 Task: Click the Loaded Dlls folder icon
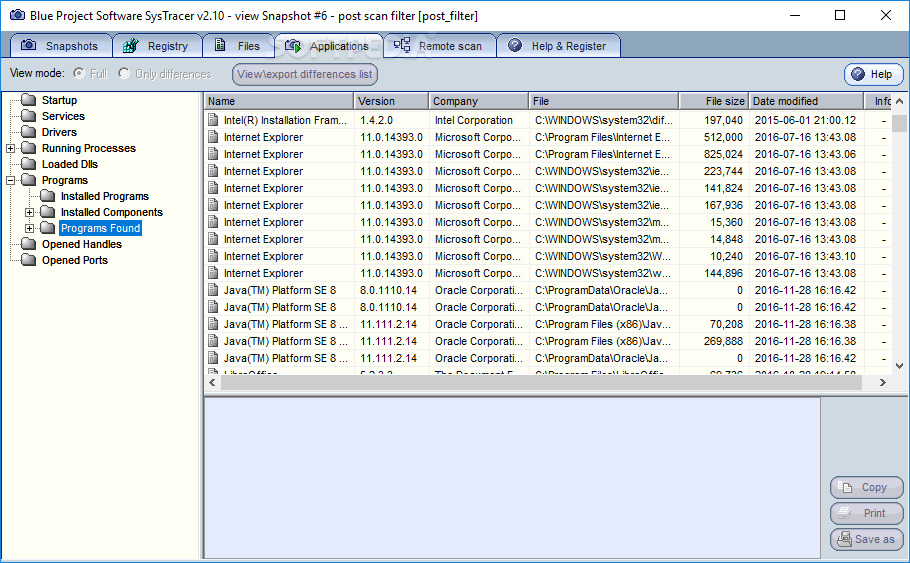point(28,164)
